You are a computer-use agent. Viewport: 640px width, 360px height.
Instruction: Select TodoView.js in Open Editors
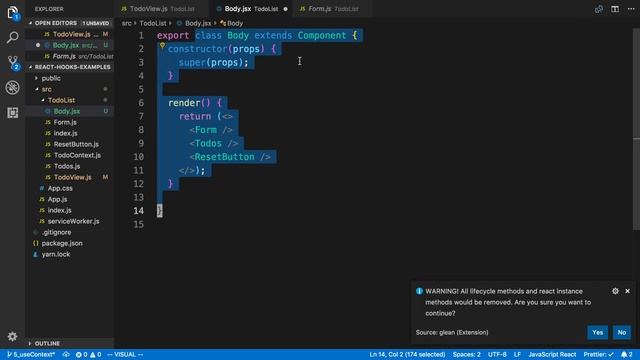coord(70,34)
